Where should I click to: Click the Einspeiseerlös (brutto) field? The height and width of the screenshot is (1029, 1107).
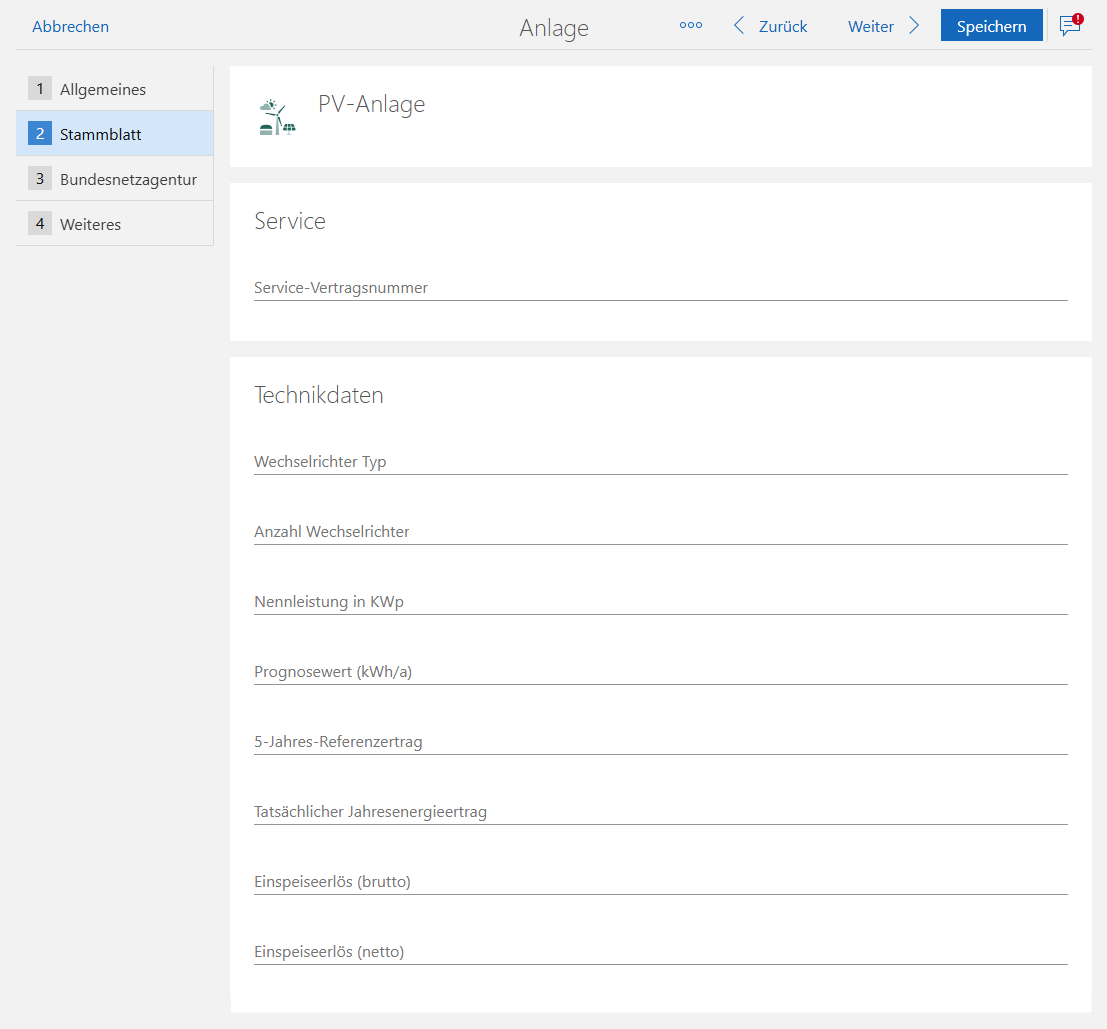660,882
